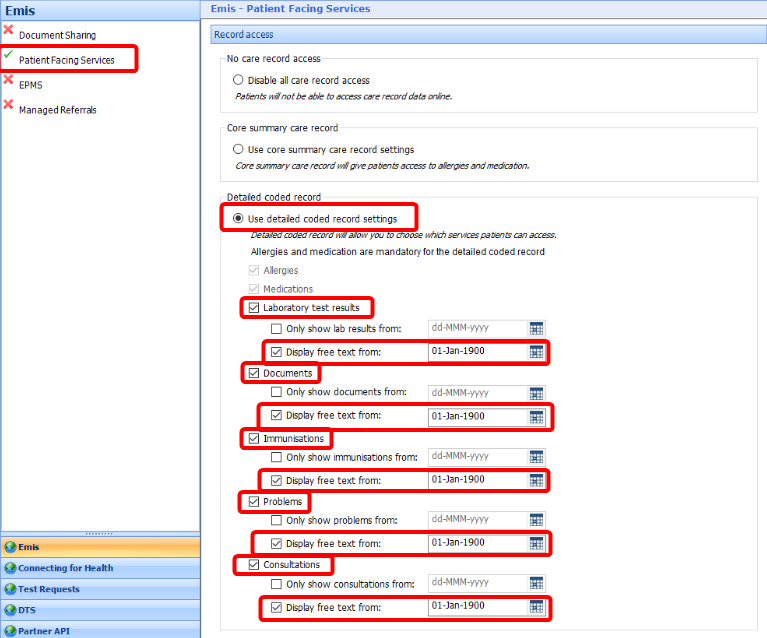Click the Record access section header
767x638 pixels.
click(x=489, y=34)
